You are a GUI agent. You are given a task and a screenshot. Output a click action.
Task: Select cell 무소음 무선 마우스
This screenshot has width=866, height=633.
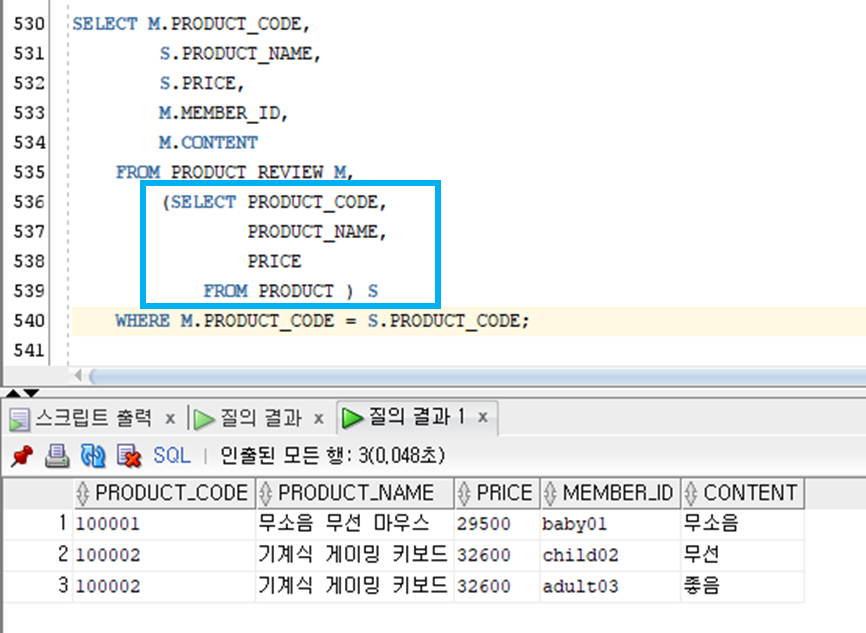[355, 524]
